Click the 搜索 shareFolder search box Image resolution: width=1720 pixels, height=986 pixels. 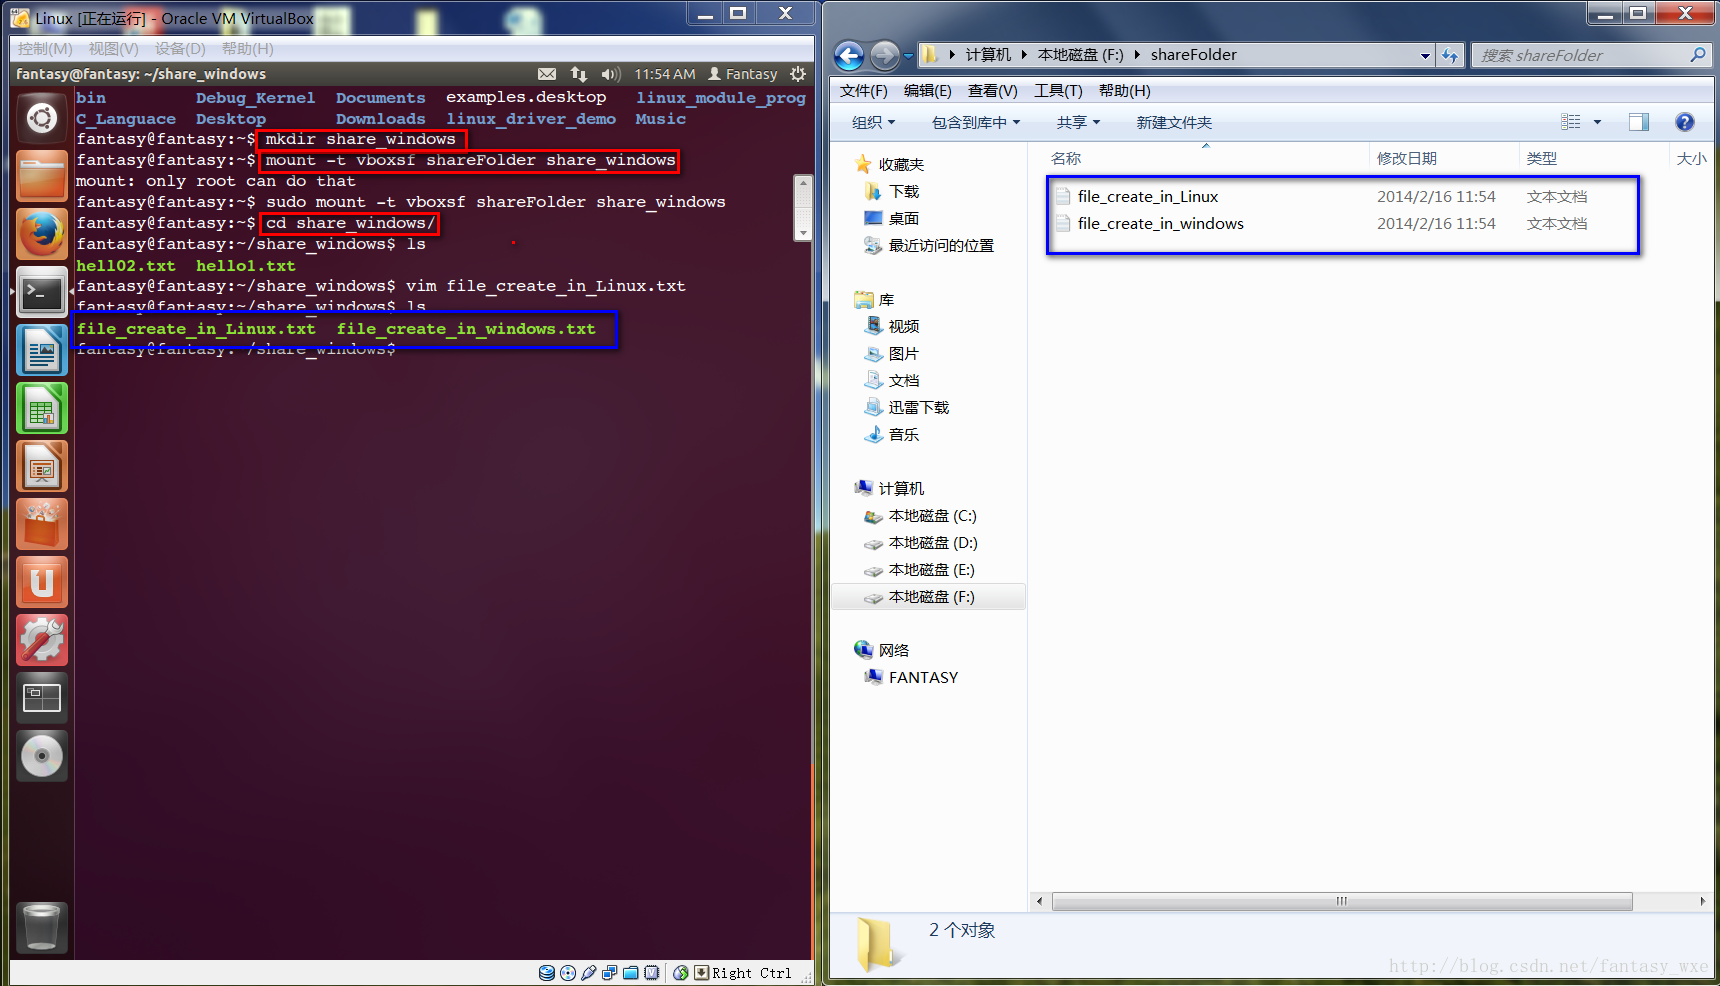pyautogui.click(x=1591, y=55)
